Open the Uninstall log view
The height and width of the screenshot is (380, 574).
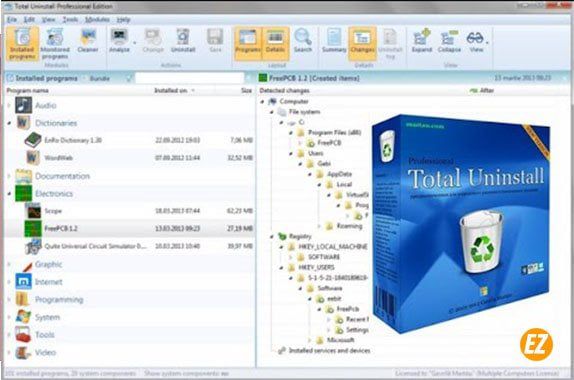tap(390, 44)
